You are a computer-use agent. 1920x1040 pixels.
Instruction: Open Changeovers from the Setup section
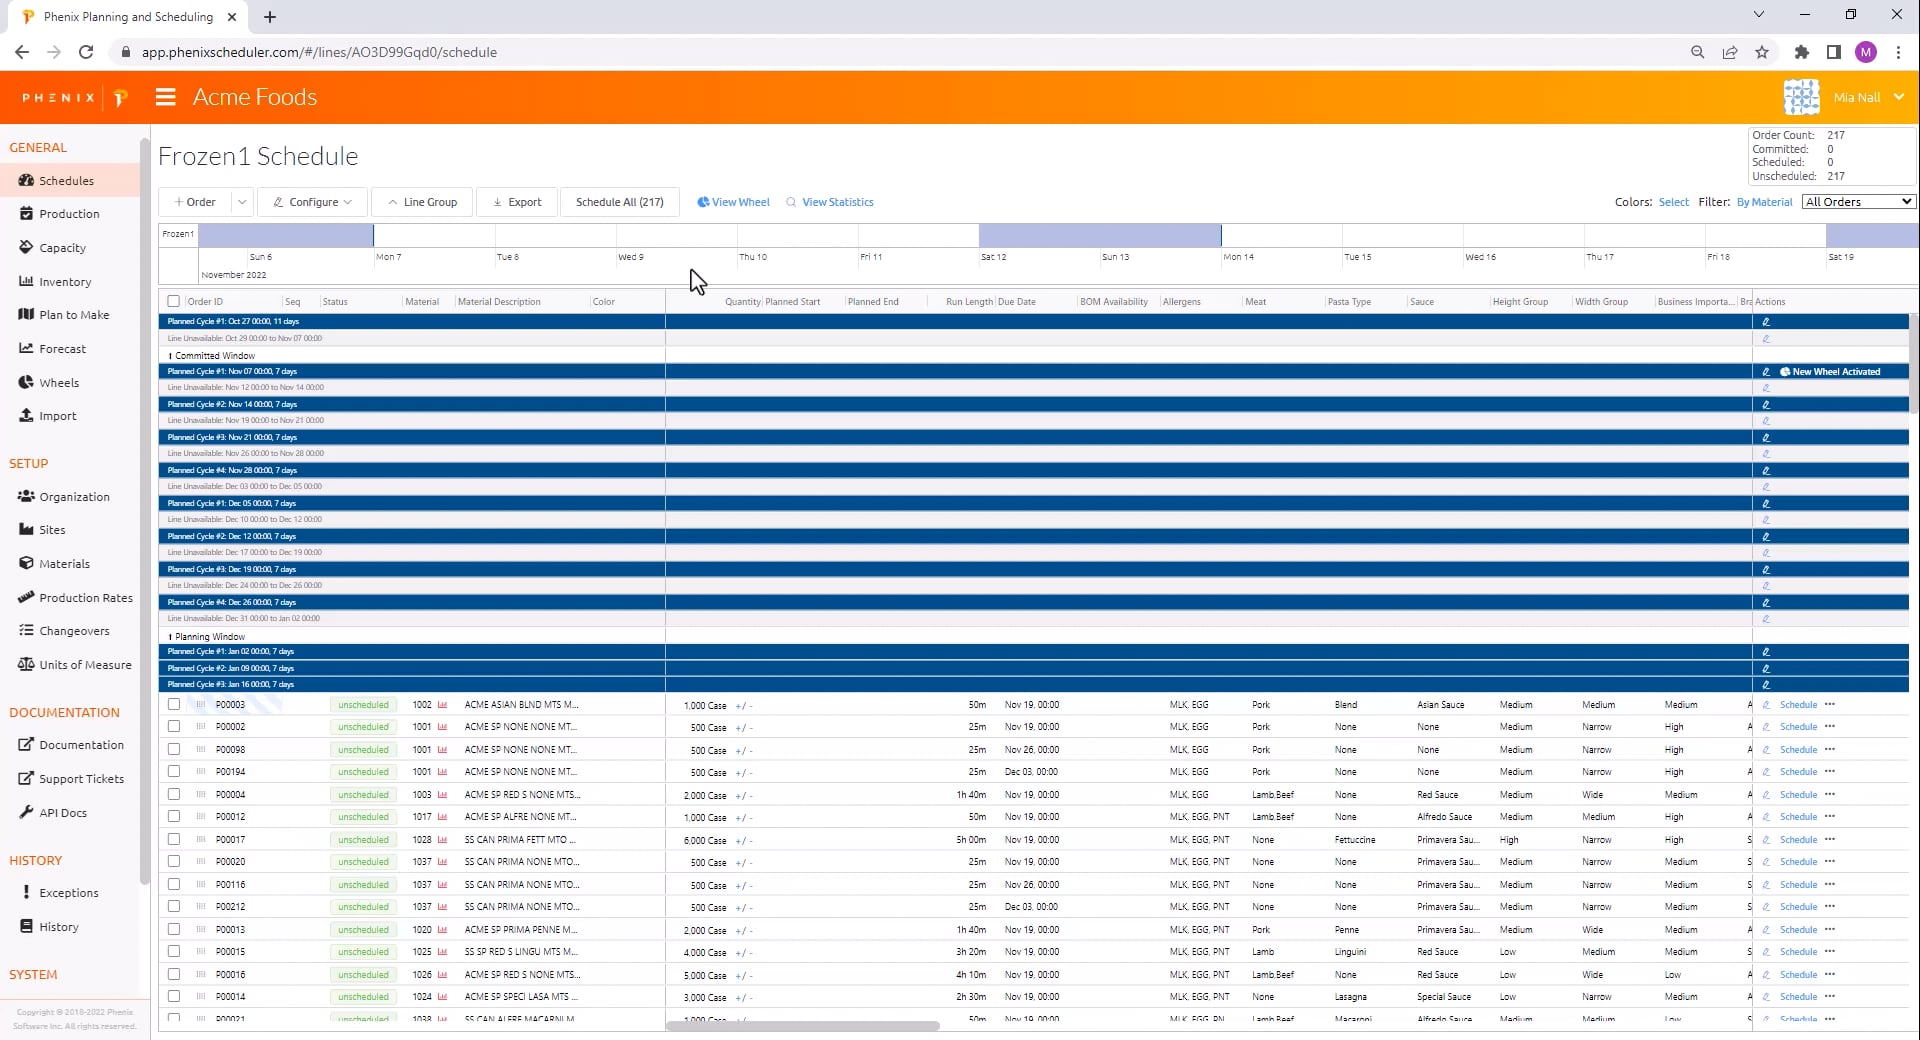[74, 631]
